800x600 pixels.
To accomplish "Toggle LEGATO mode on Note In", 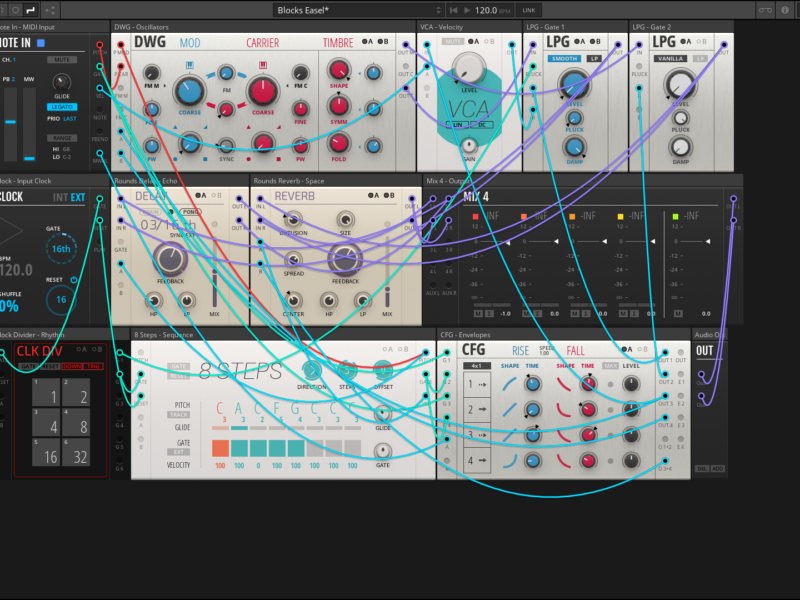I will point(62,107).
